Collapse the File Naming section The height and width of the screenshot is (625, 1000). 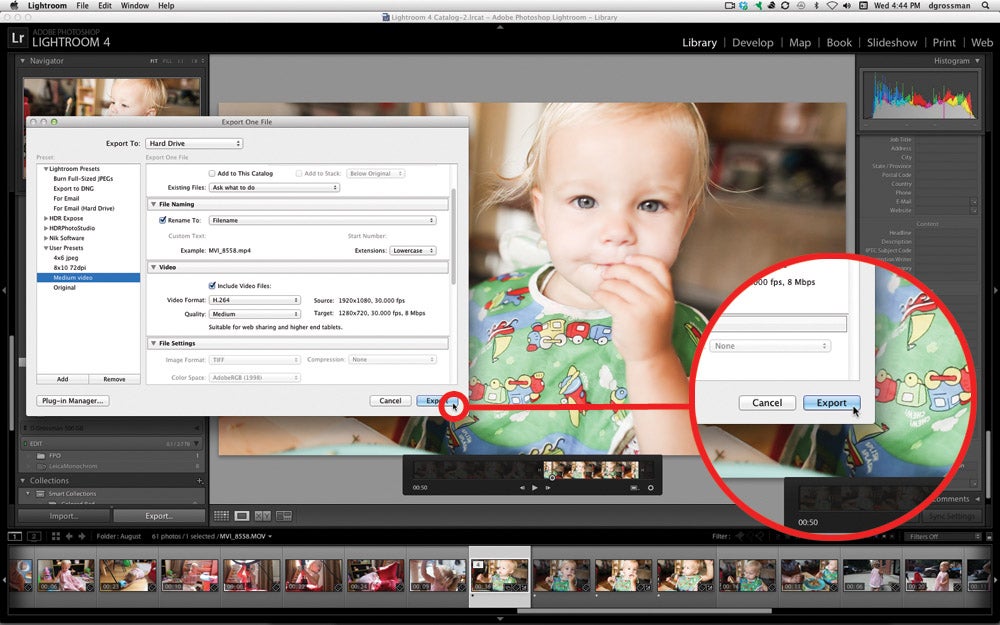coord(154,204)
